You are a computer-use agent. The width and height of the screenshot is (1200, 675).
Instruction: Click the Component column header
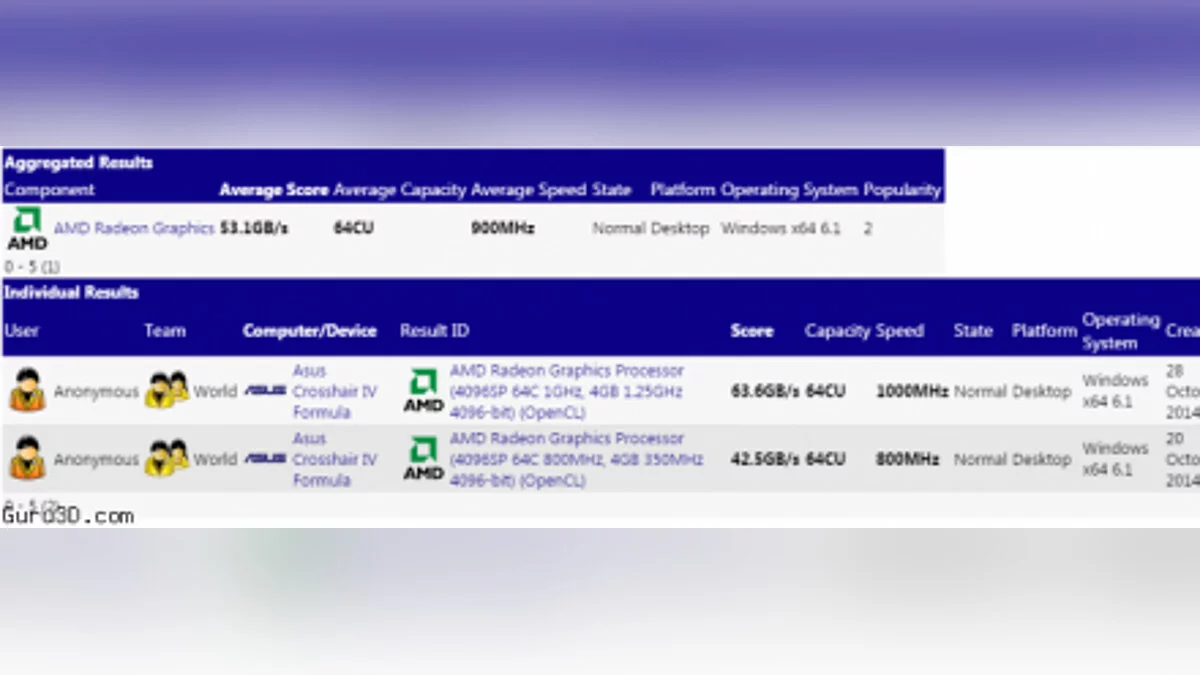pos(49,189)
